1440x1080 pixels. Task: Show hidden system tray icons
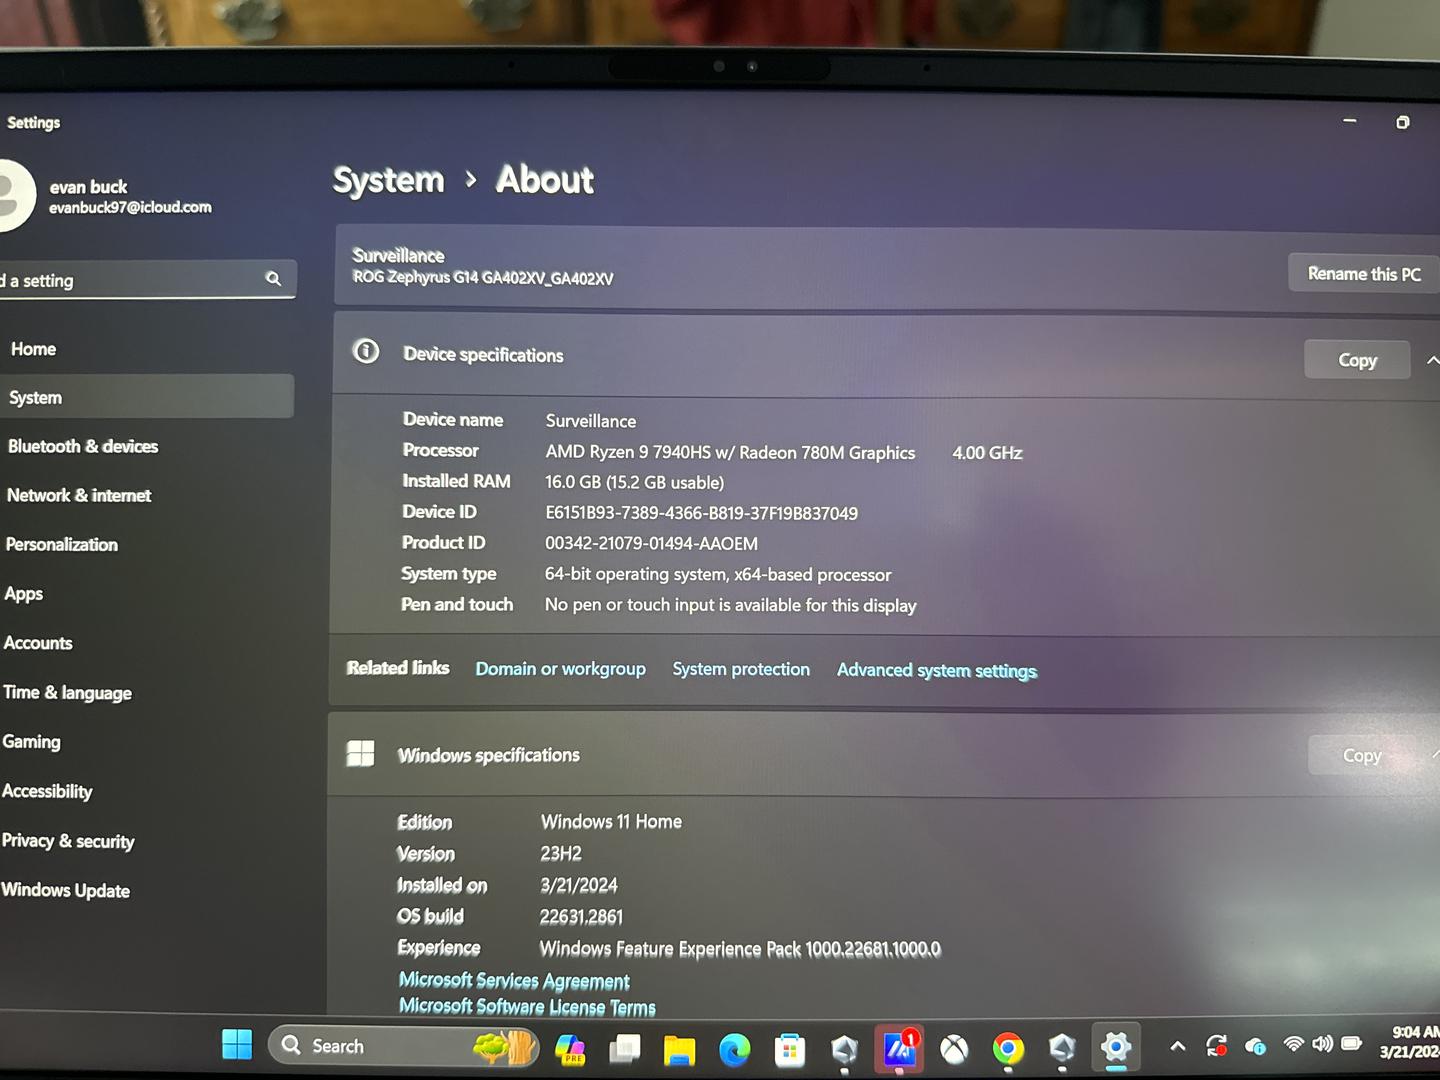point(1178,1046)
